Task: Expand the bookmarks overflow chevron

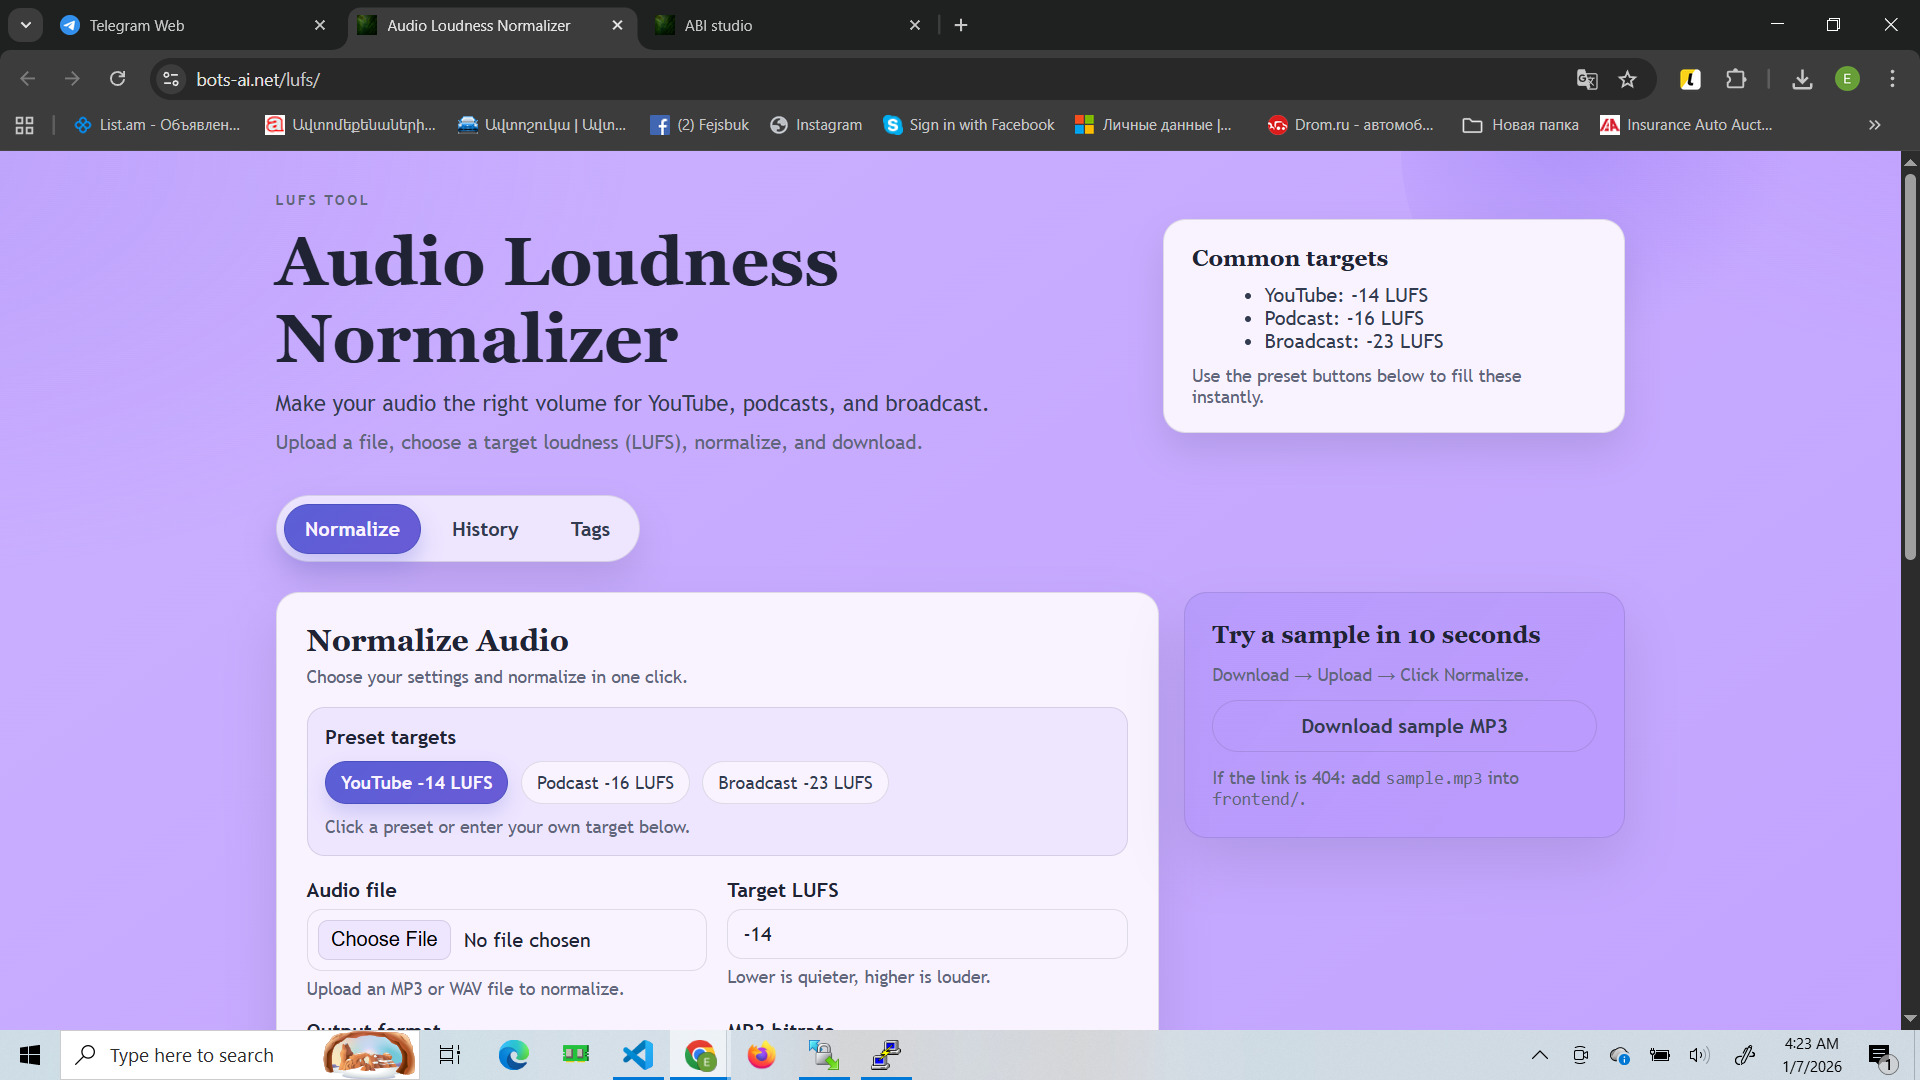Action: [1874, 125]
